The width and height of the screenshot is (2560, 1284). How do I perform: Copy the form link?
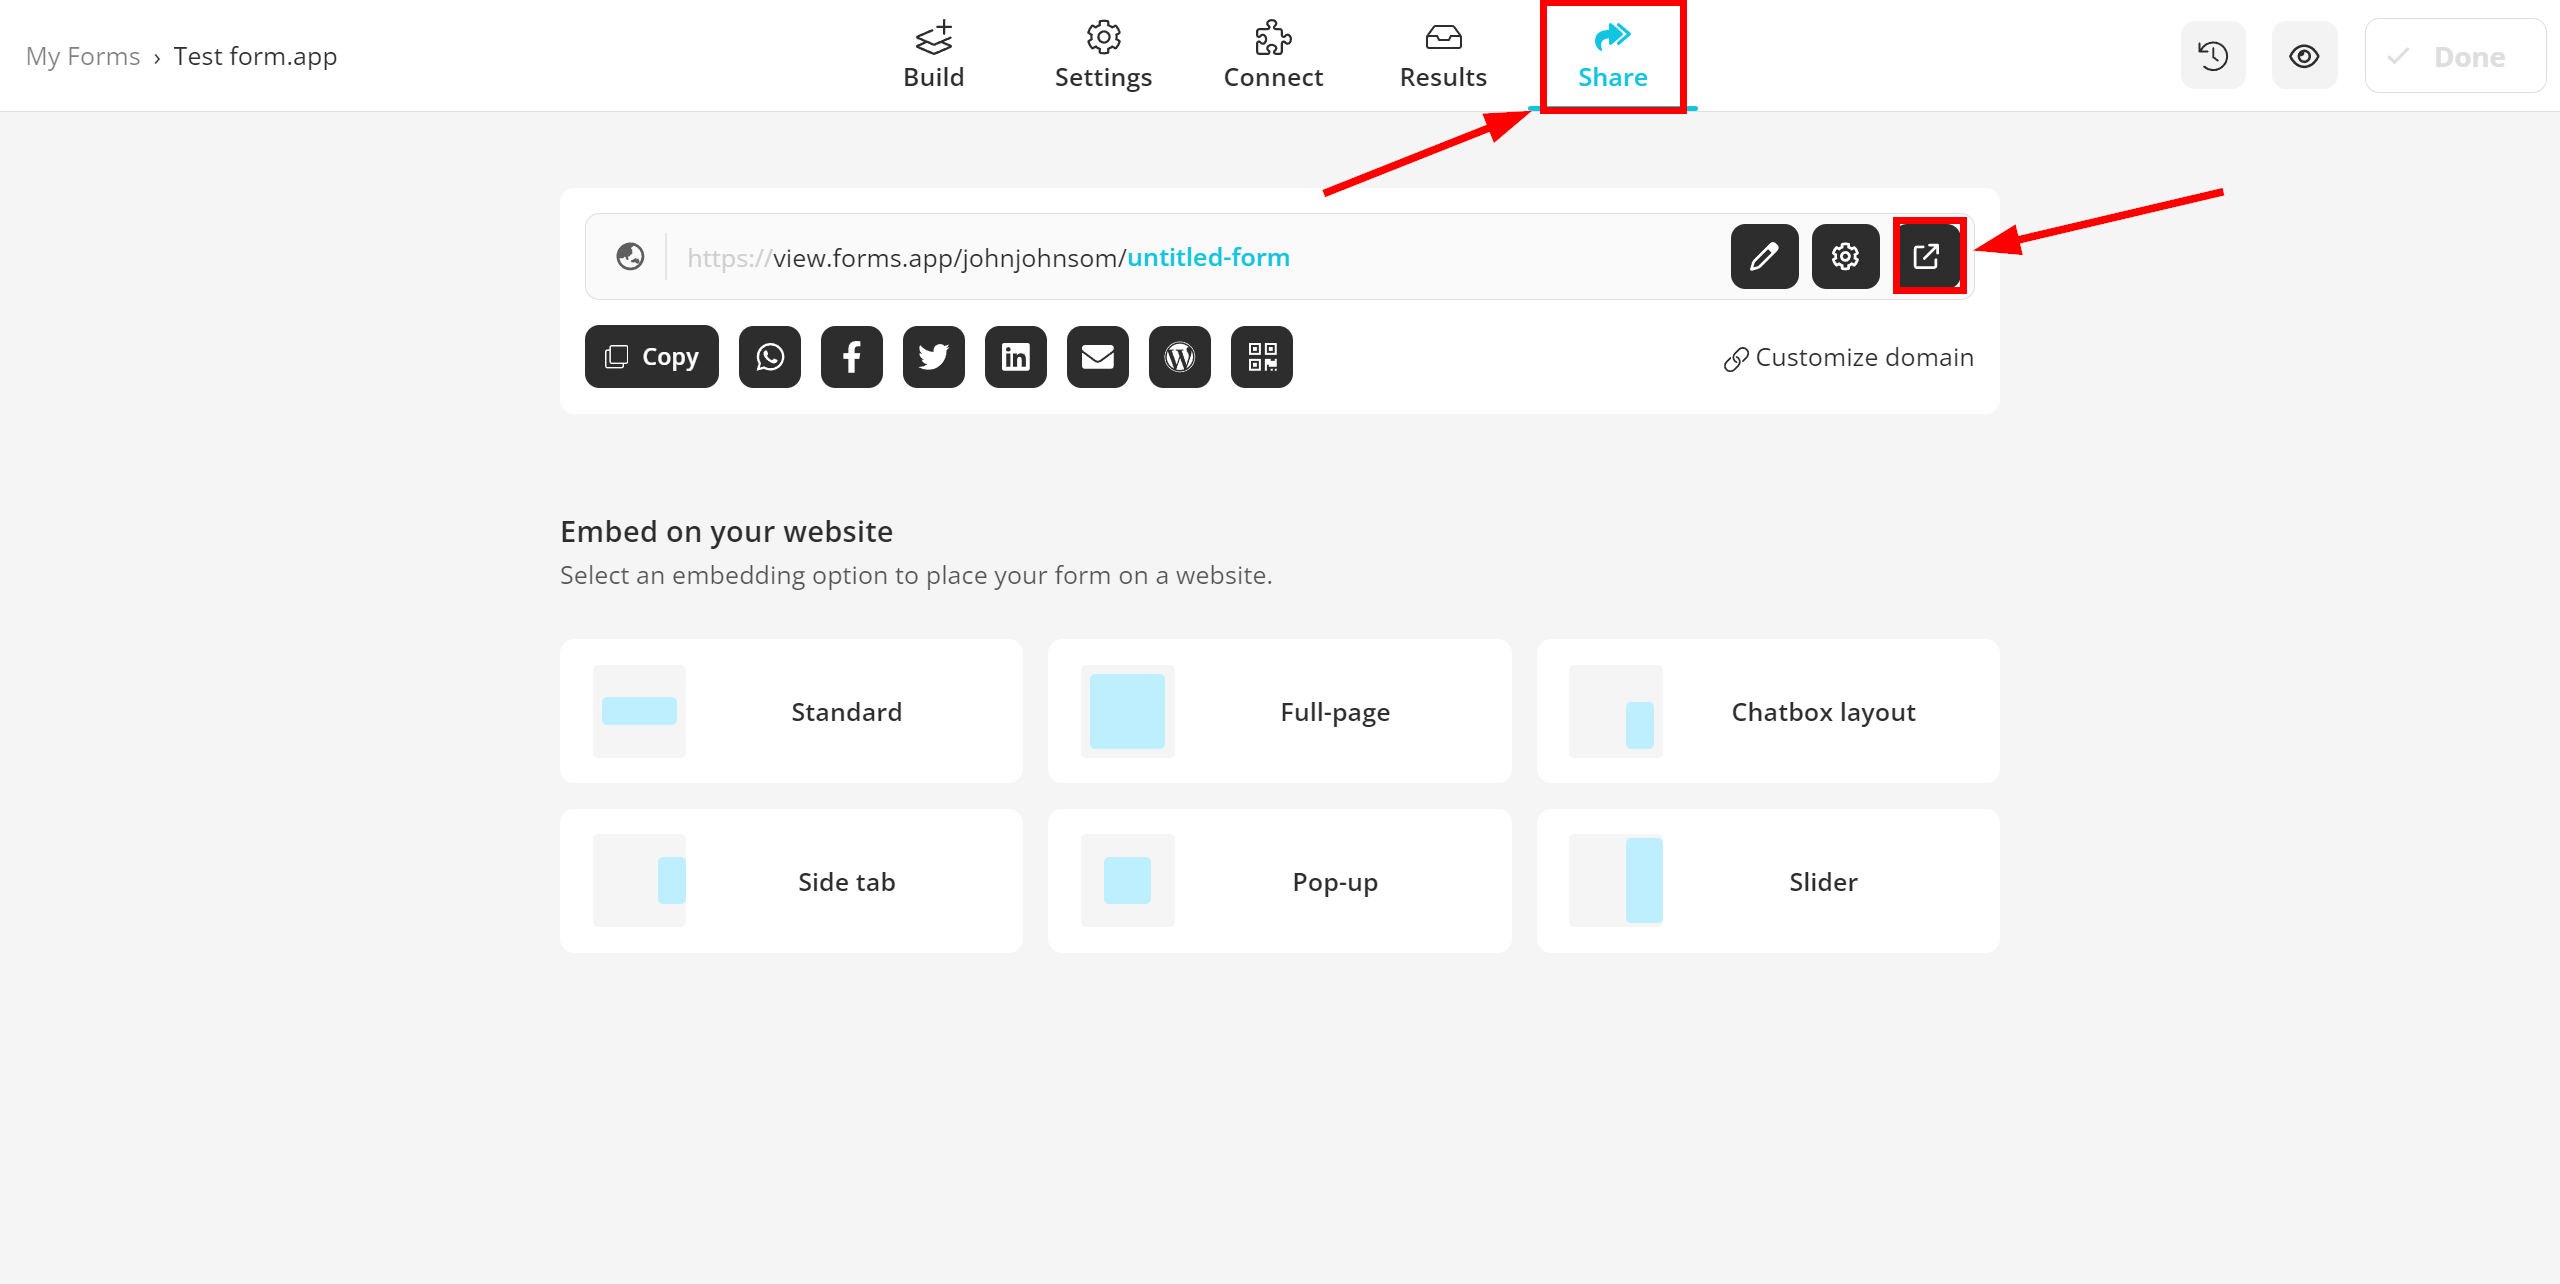[x=652, y=357]
